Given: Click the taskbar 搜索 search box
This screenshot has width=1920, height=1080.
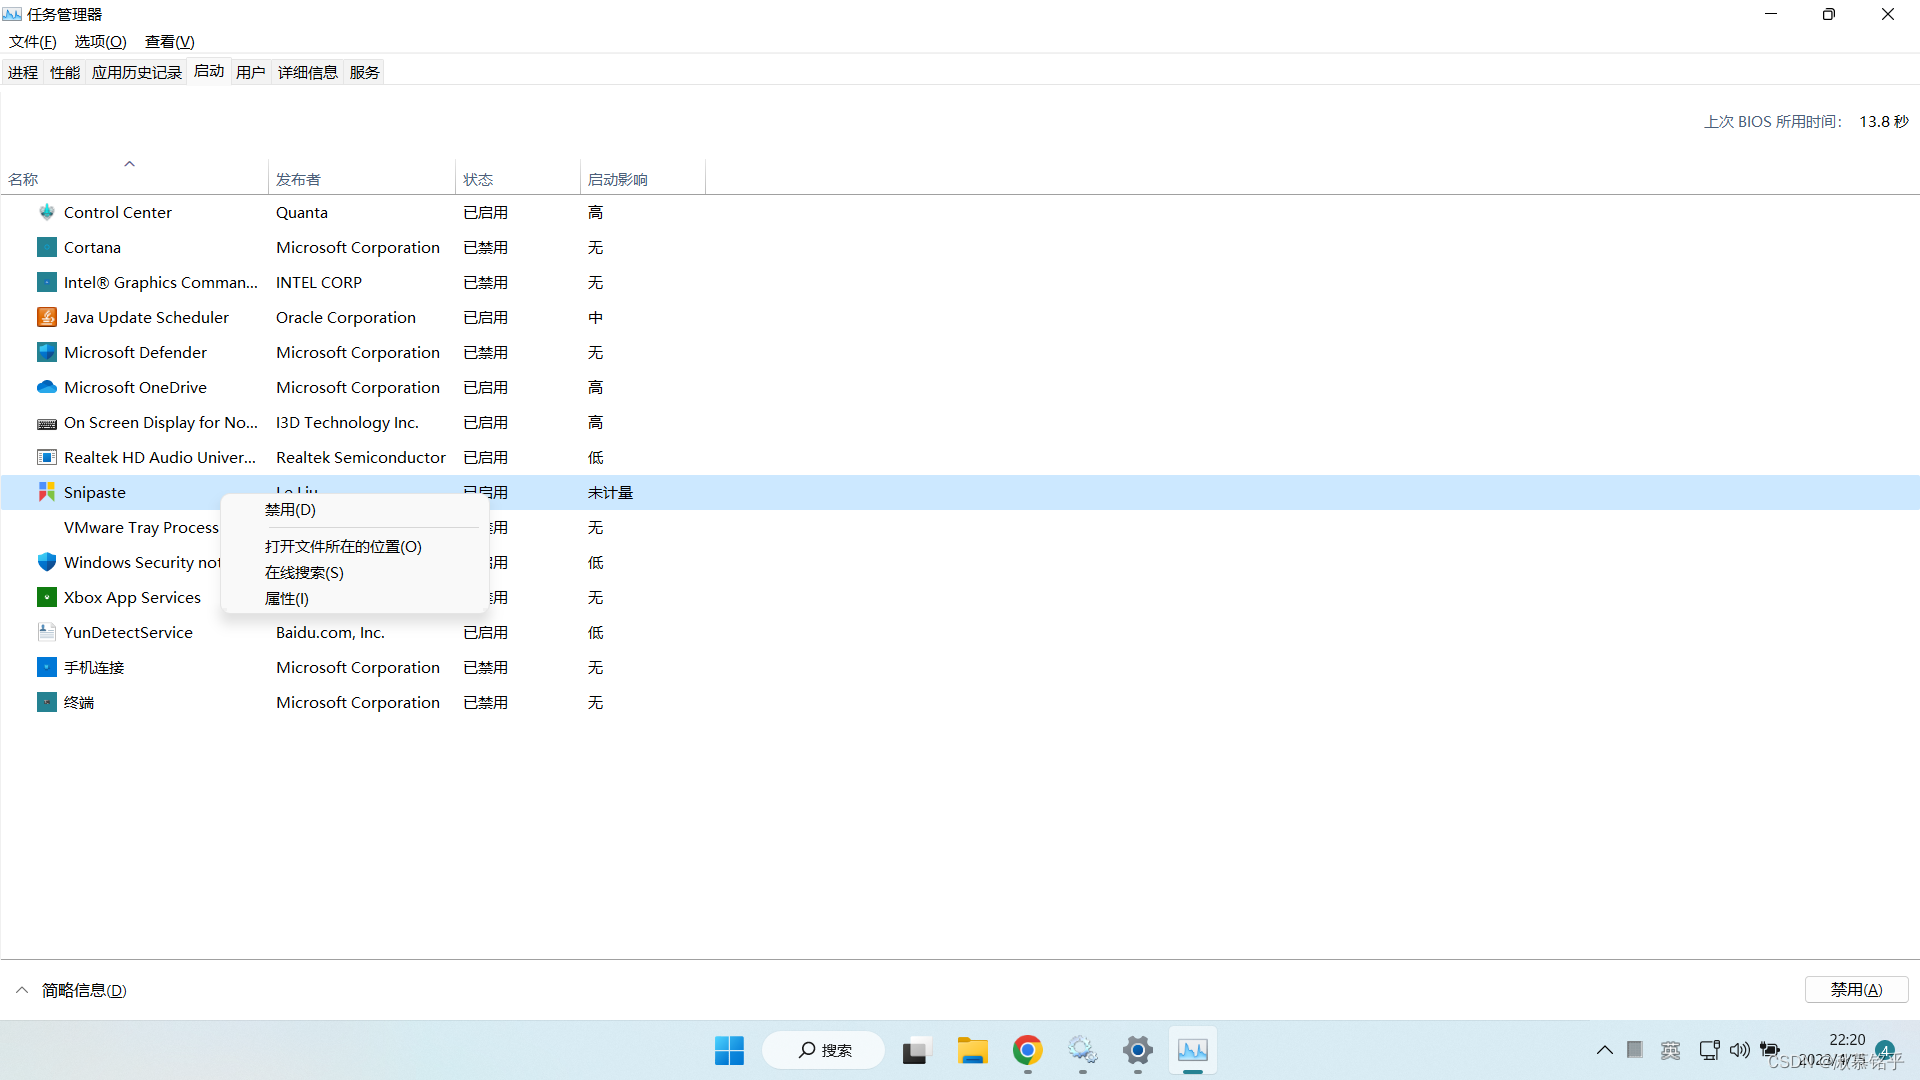Looking at the screenshot, I should (x=824, y=1051).
